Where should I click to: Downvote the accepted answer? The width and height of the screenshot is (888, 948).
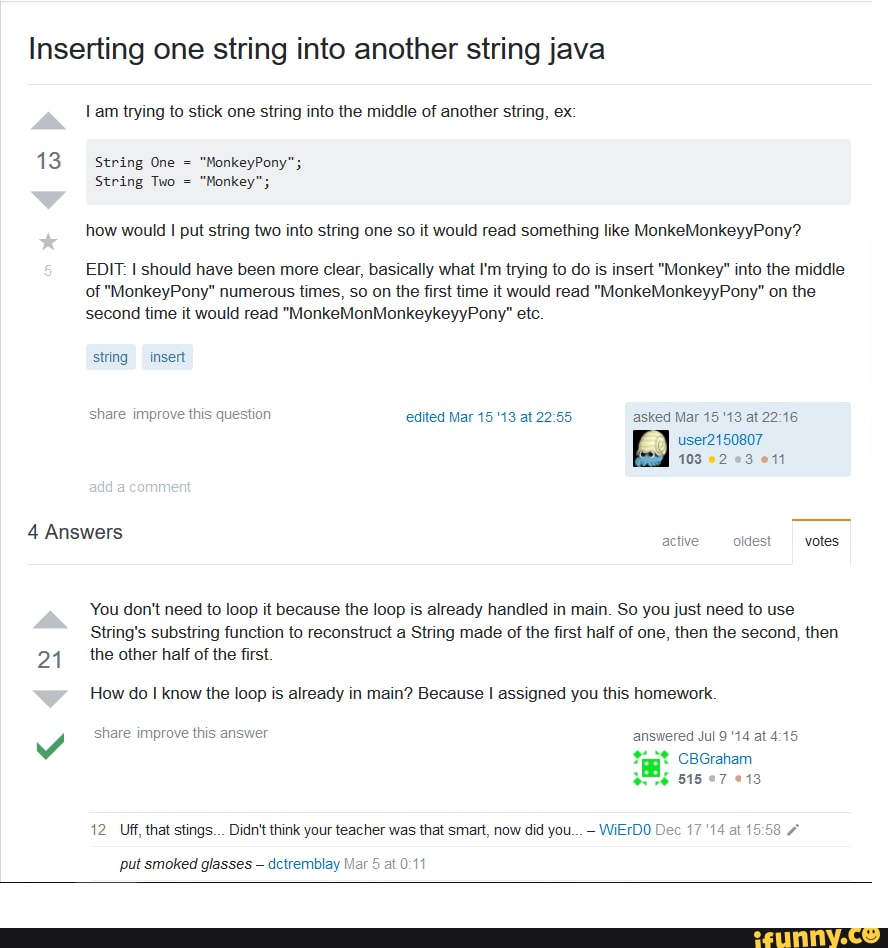[50, 697]
